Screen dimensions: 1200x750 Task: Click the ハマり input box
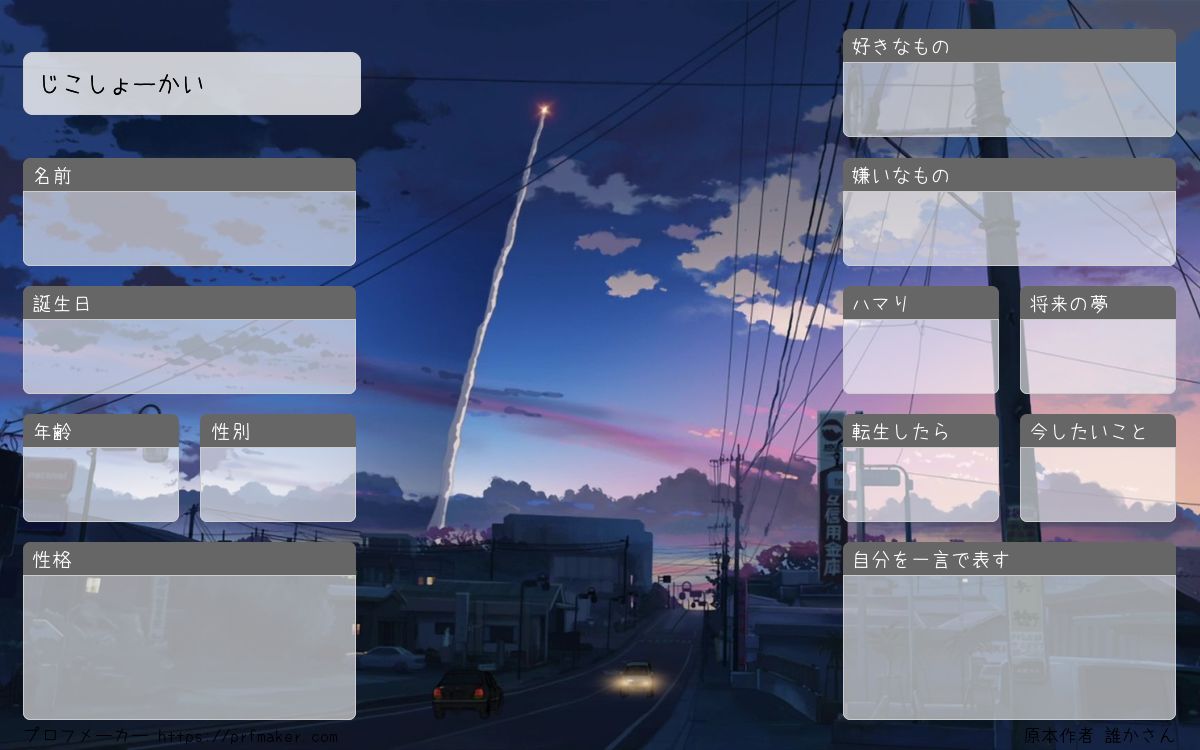[x=921, y=356]
